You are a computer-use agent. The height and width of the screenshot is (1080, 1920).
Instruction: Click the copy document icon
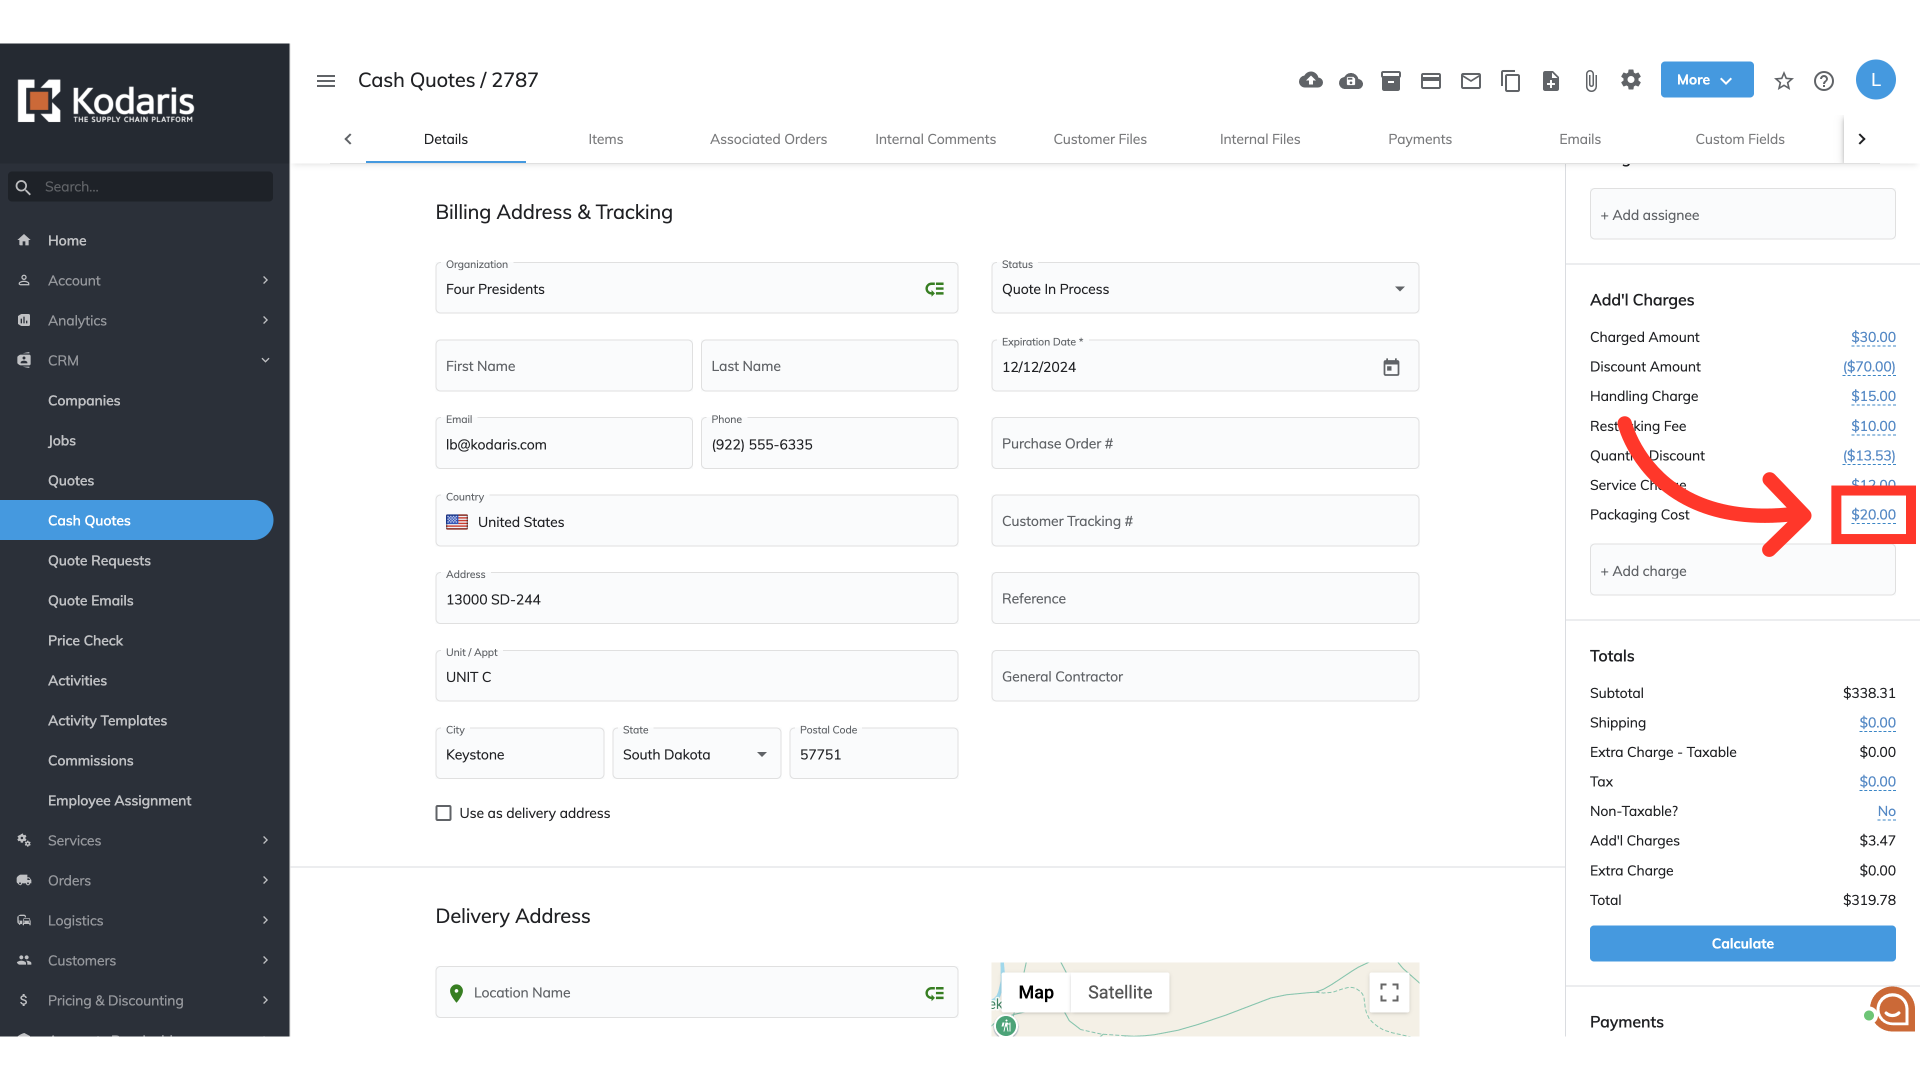pyautogui.click(x=1510, y=80)
